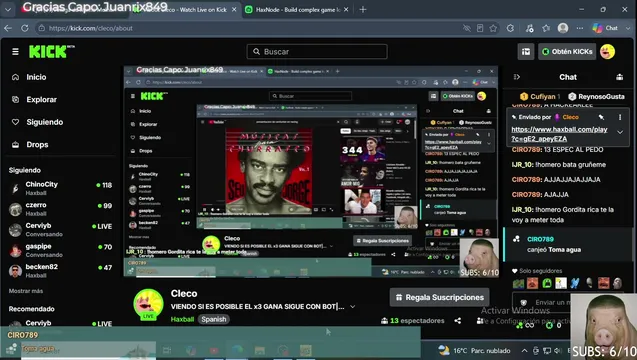The image size is (637, 360).
Task: Click the viewers list icon right of share
Action: (x=480, y=321)
